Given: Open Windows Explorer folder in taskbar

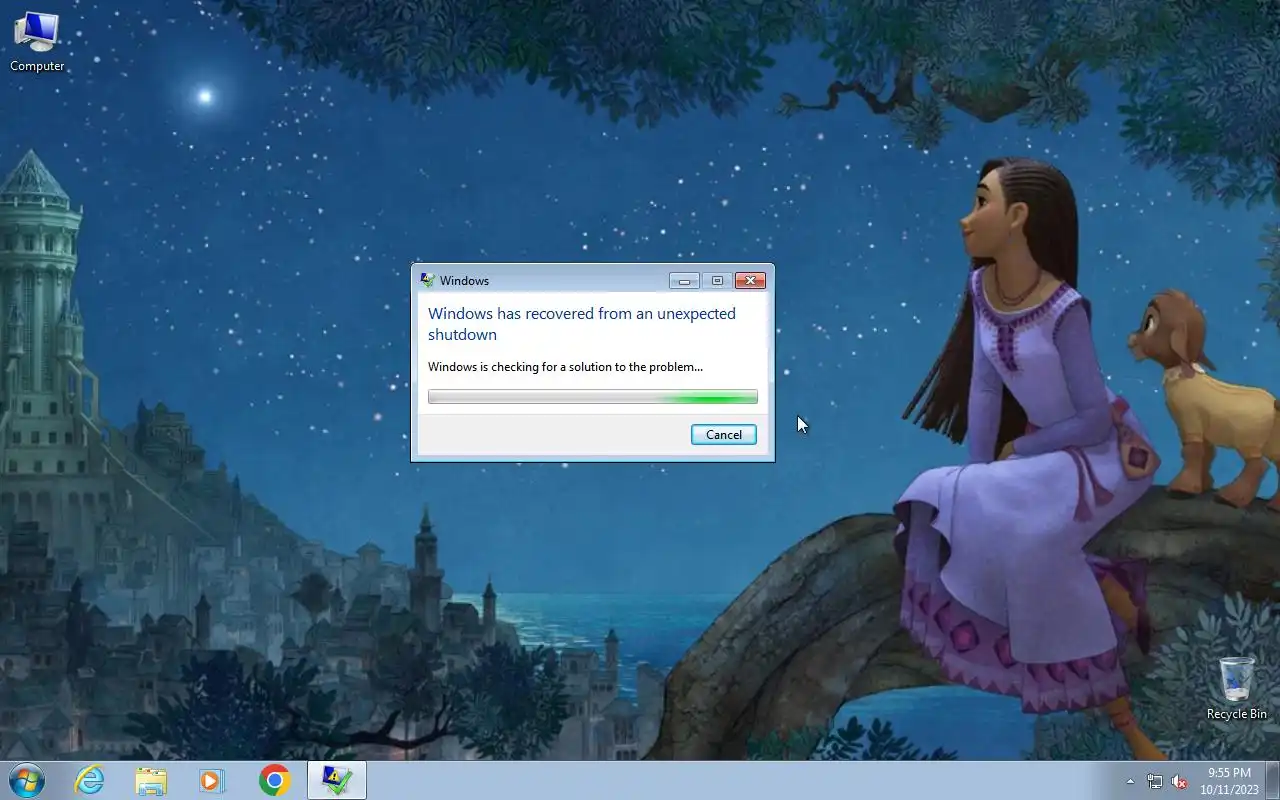Looking at the screenshot, I should [x=151, y=780].
